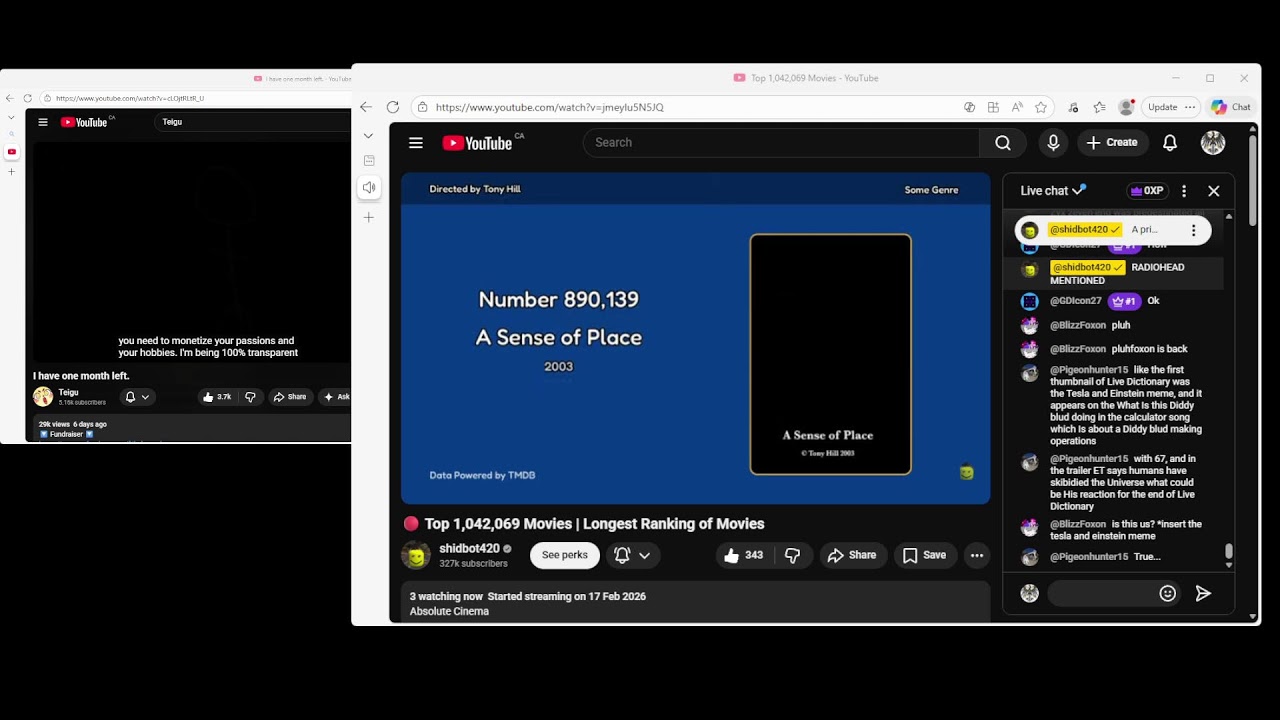Open Teigu channel avatar
Viewport: 1280px width, 720px height.
(x=43, y=397)
